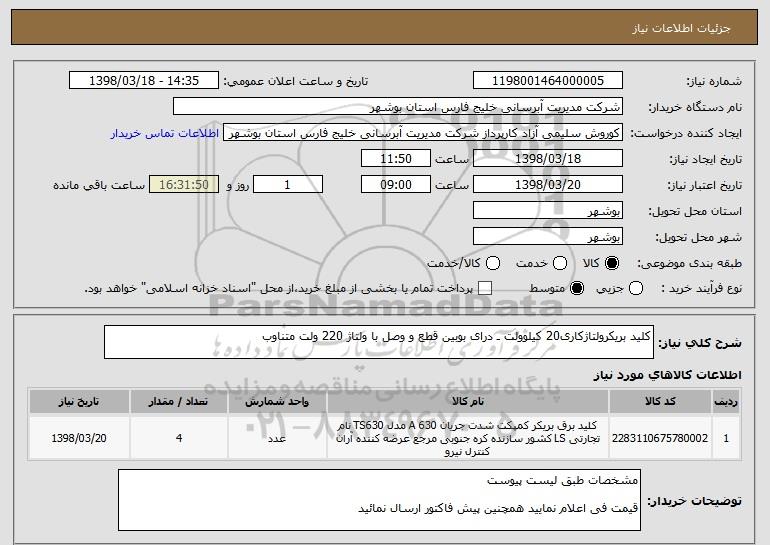Click the اطلاعات کالاهای مورد نیاز heading
Screen dimensions: 770x545
[667, 375]
